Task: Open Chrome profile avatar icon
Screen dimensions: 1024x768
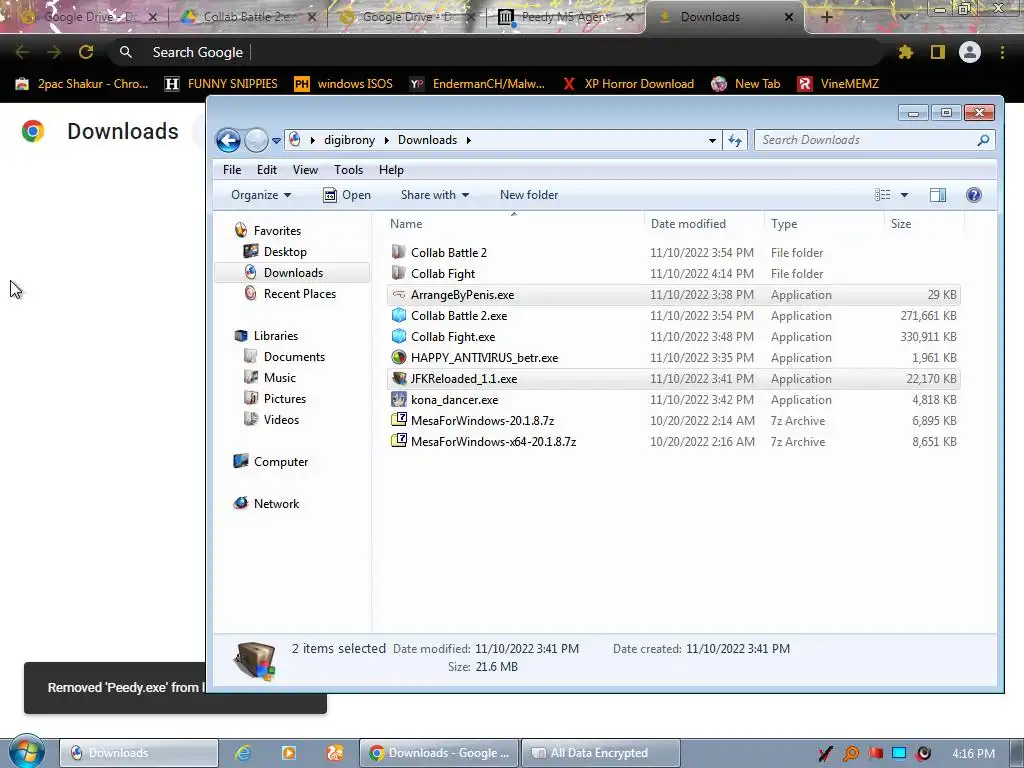Action: pyautogui.click(x=970, y=52)
